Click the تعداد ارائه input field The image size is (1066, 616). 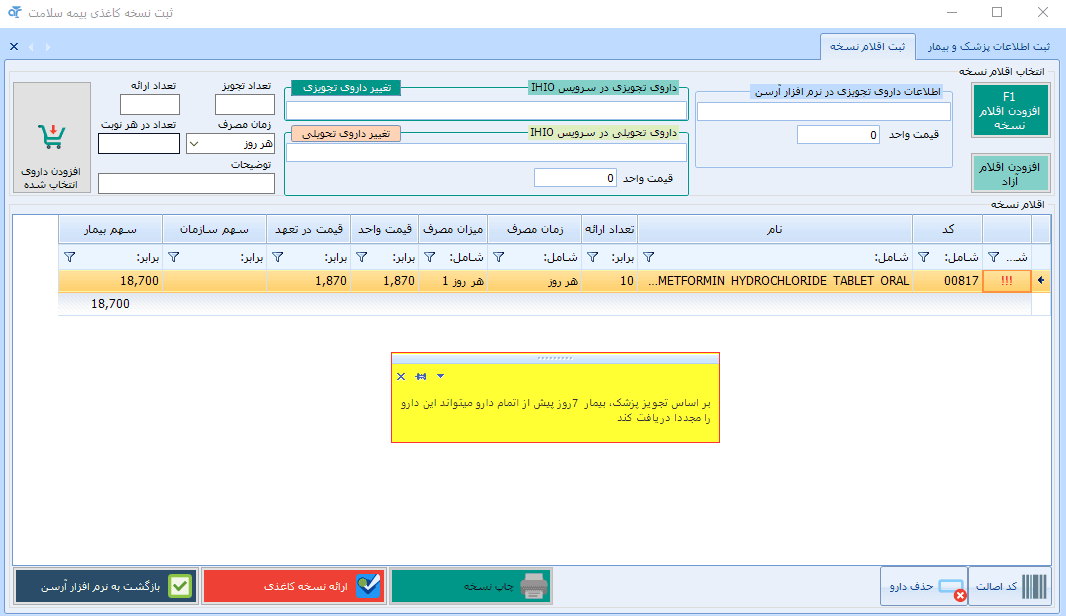click(150, 105)
